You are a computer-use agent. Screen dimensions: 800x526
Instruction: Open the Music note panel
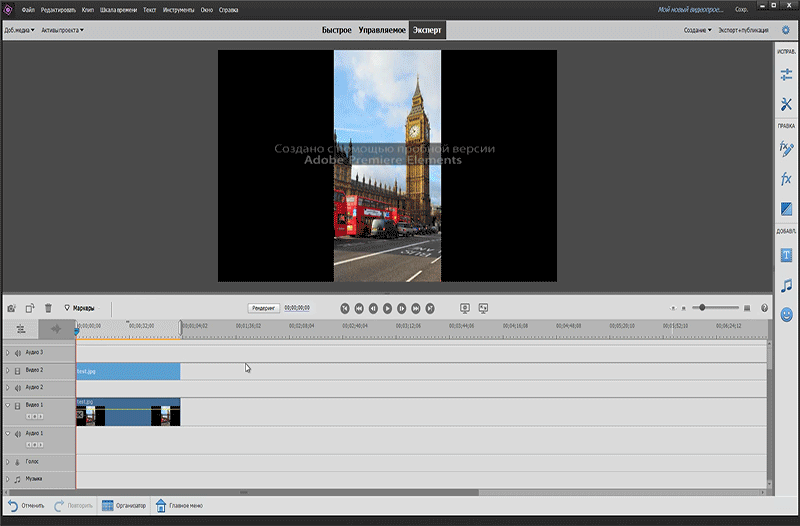pyautogui.click(x=786, y=285)
